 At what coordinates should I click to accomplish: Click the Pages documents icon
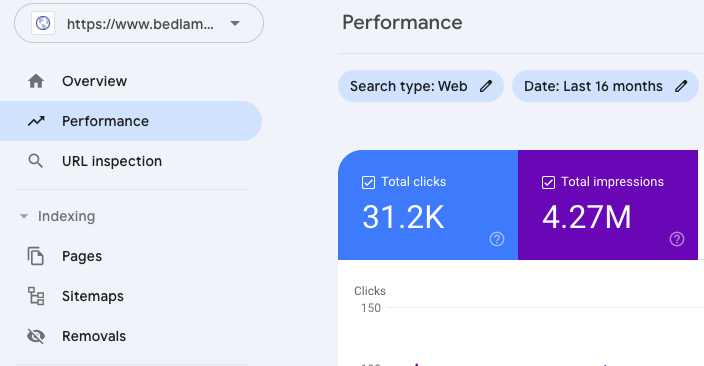coord(36,256)
